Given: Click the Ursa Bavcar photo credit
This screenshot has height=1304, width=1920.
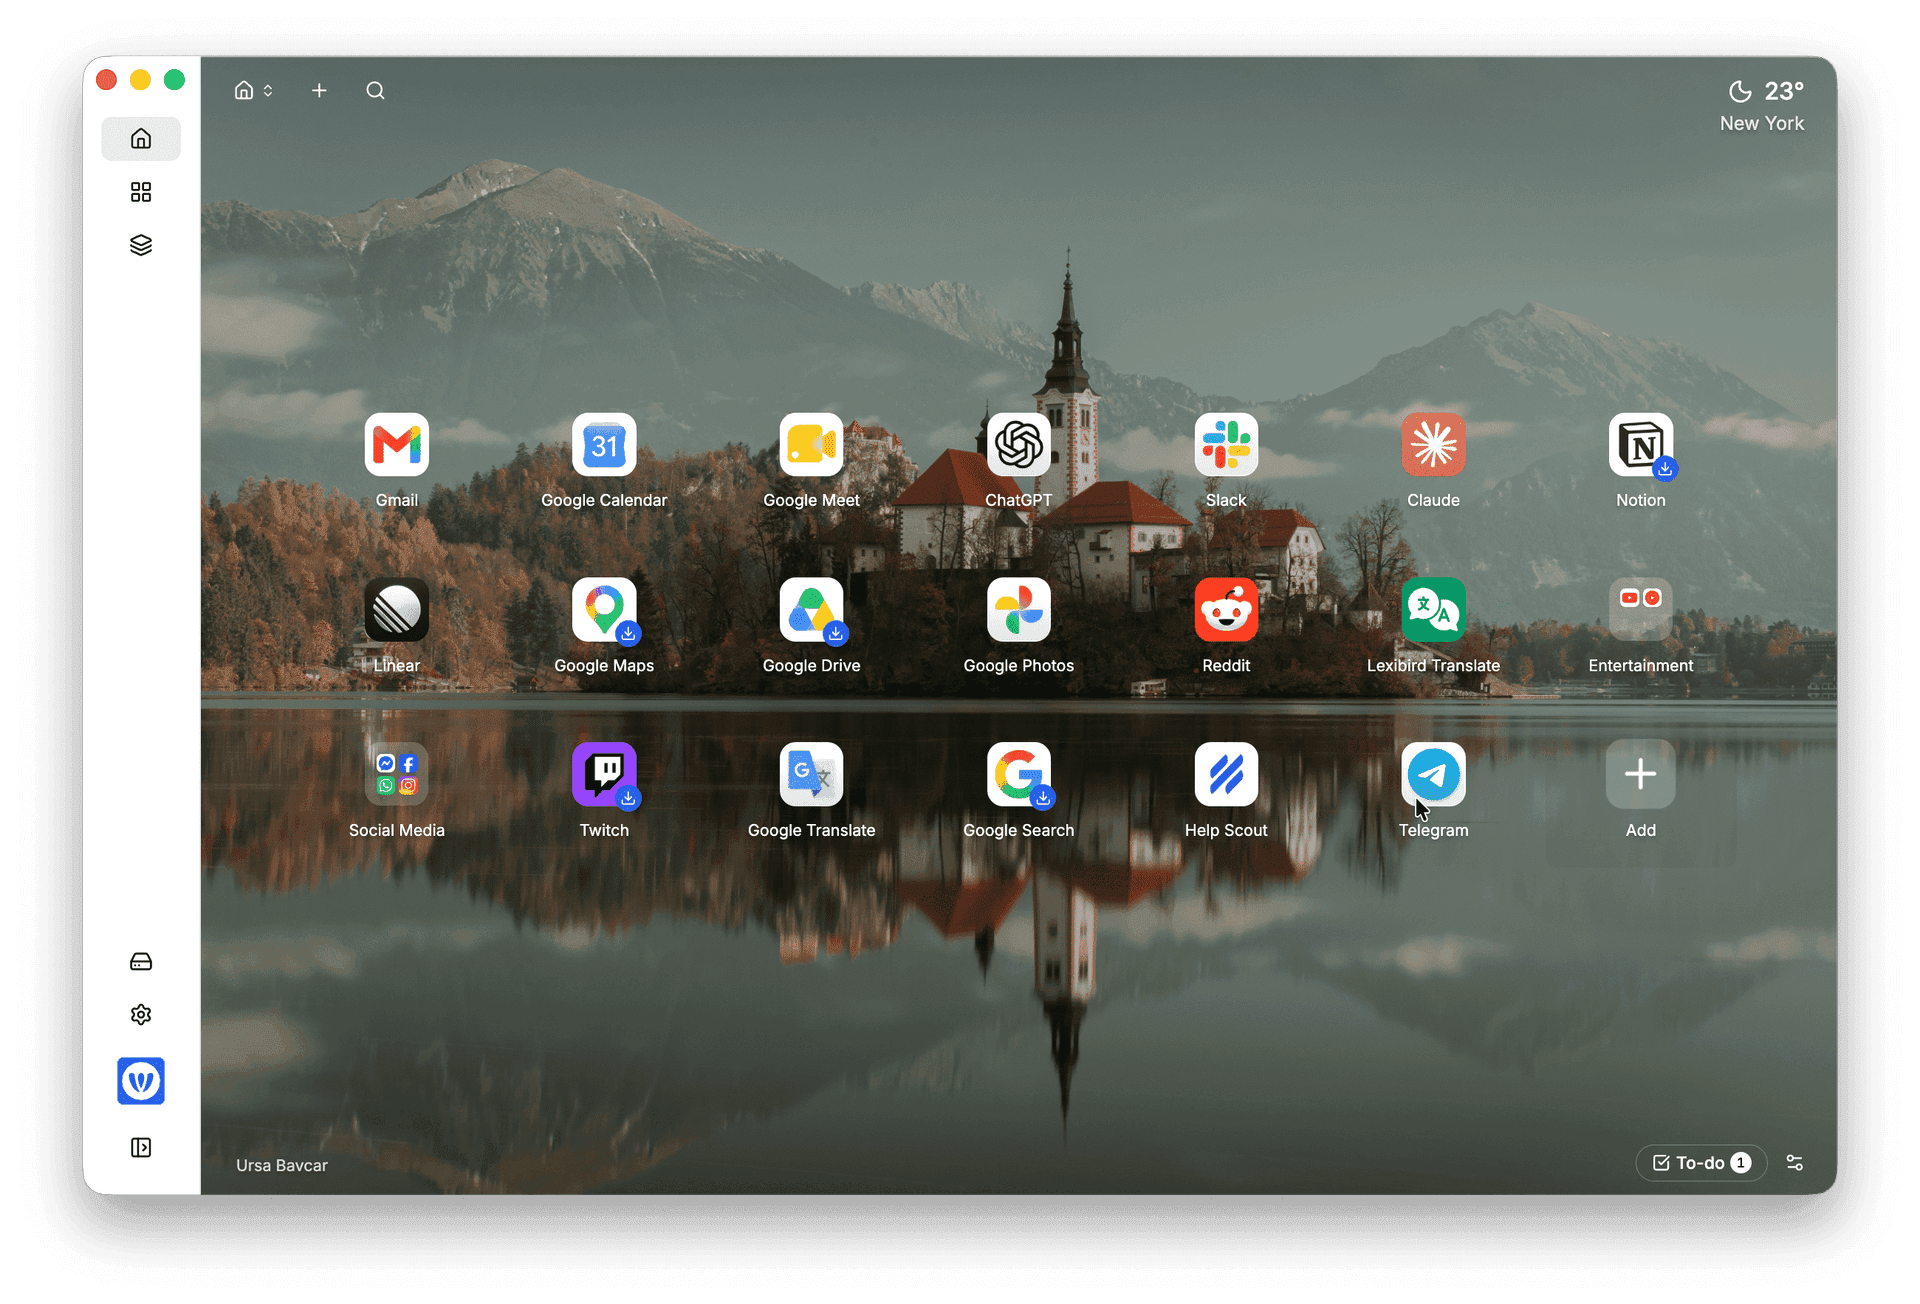Looking at the screenshot, I should [282, 1166].
